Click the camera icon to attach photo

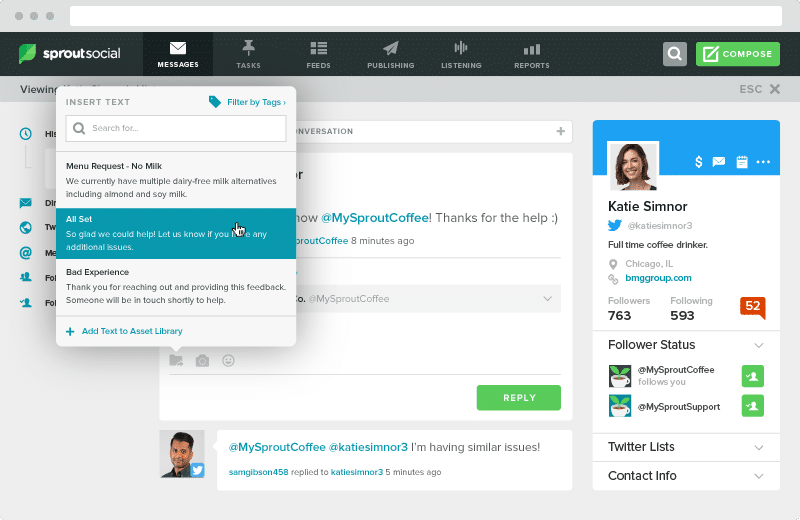(202, 360)
